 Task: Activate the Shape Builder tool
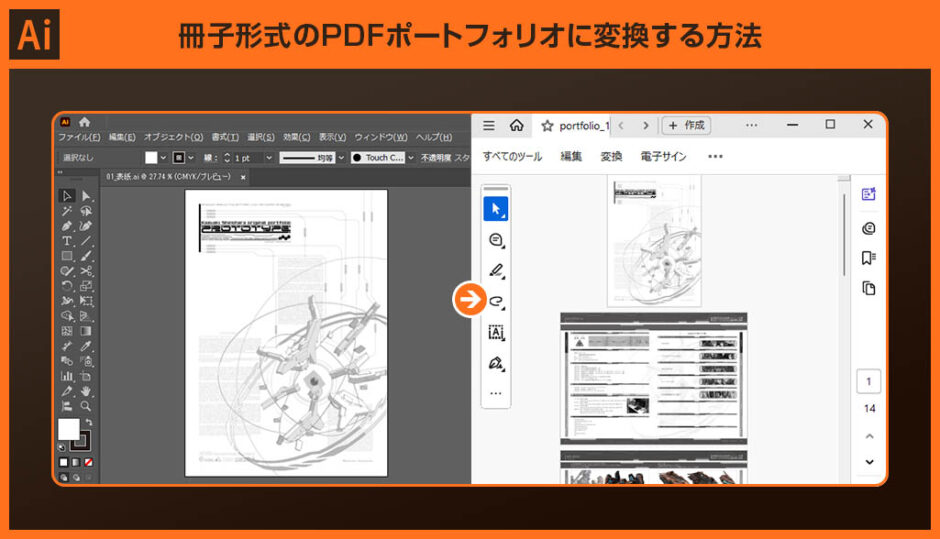point(67,316)
